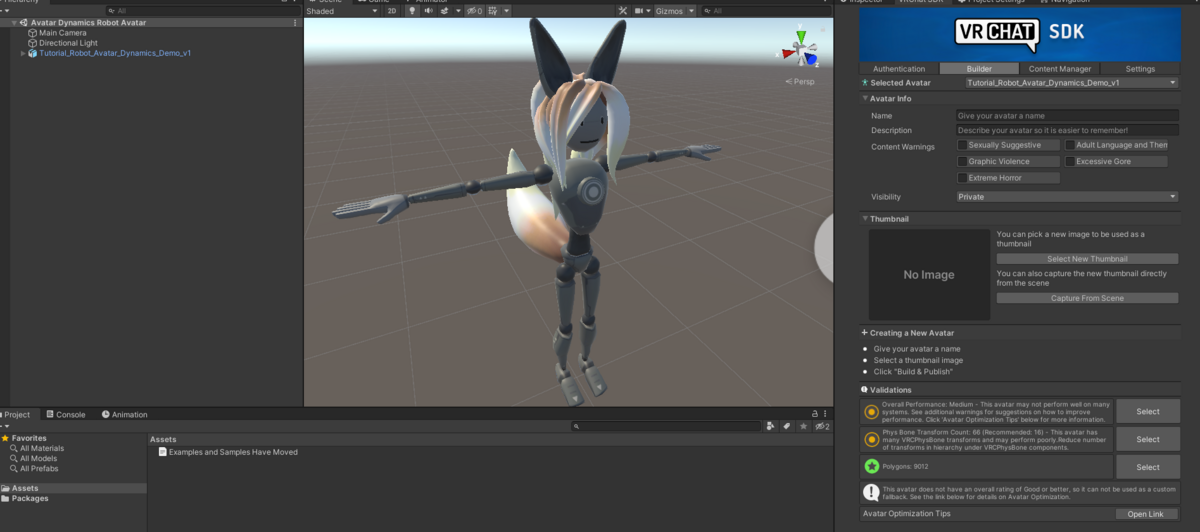This screenshot has height=532, width=1200.
Task: Click the avatar Name input field
Action: (x=1067, y=116)
